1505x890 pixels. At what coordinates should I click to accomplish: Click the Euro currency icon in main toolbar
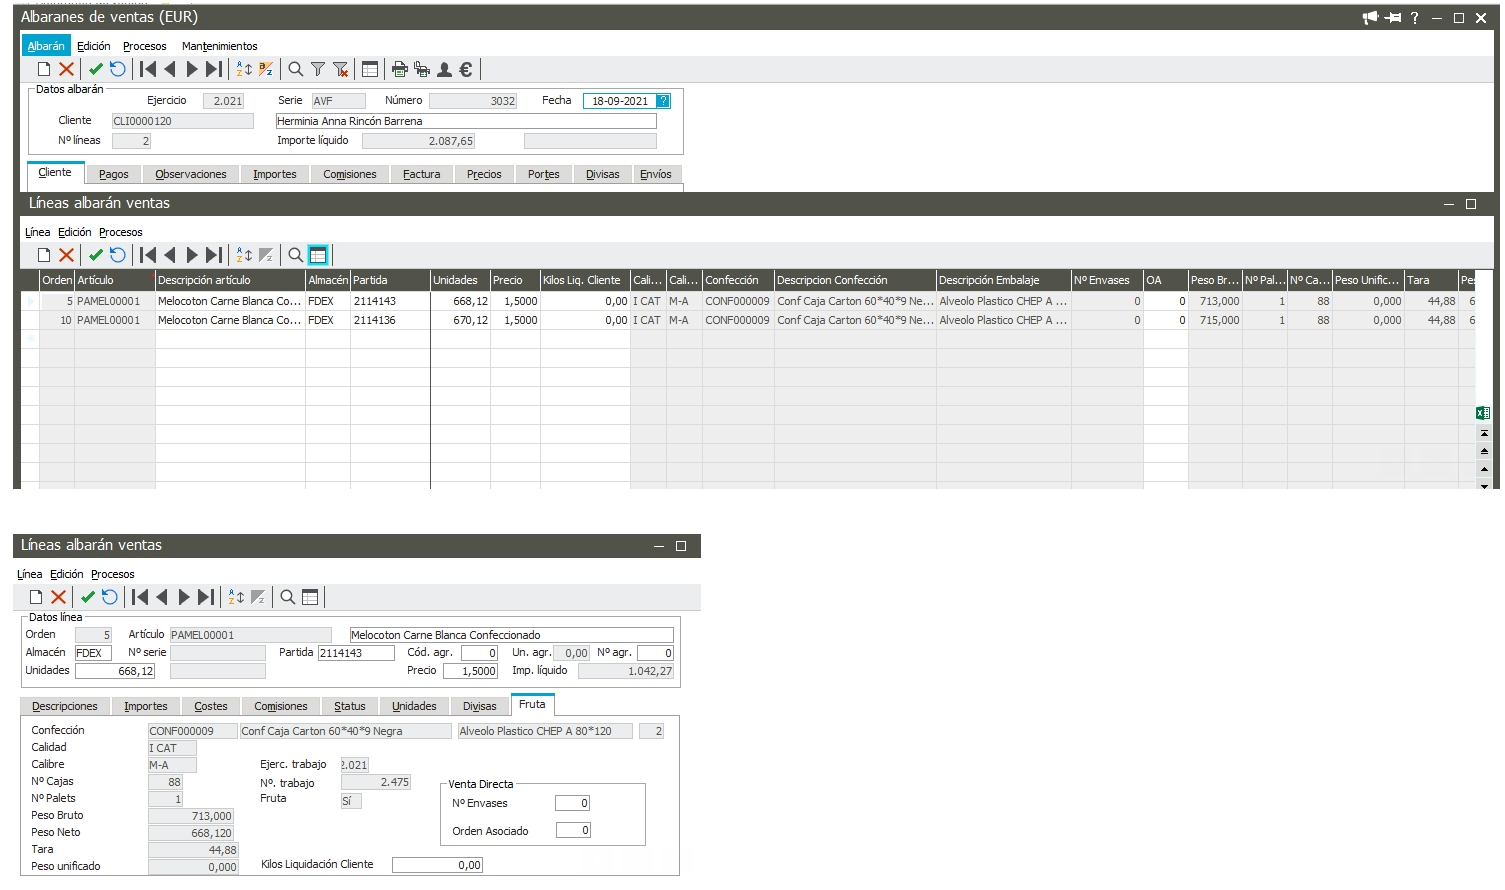(x=466, y=69)
